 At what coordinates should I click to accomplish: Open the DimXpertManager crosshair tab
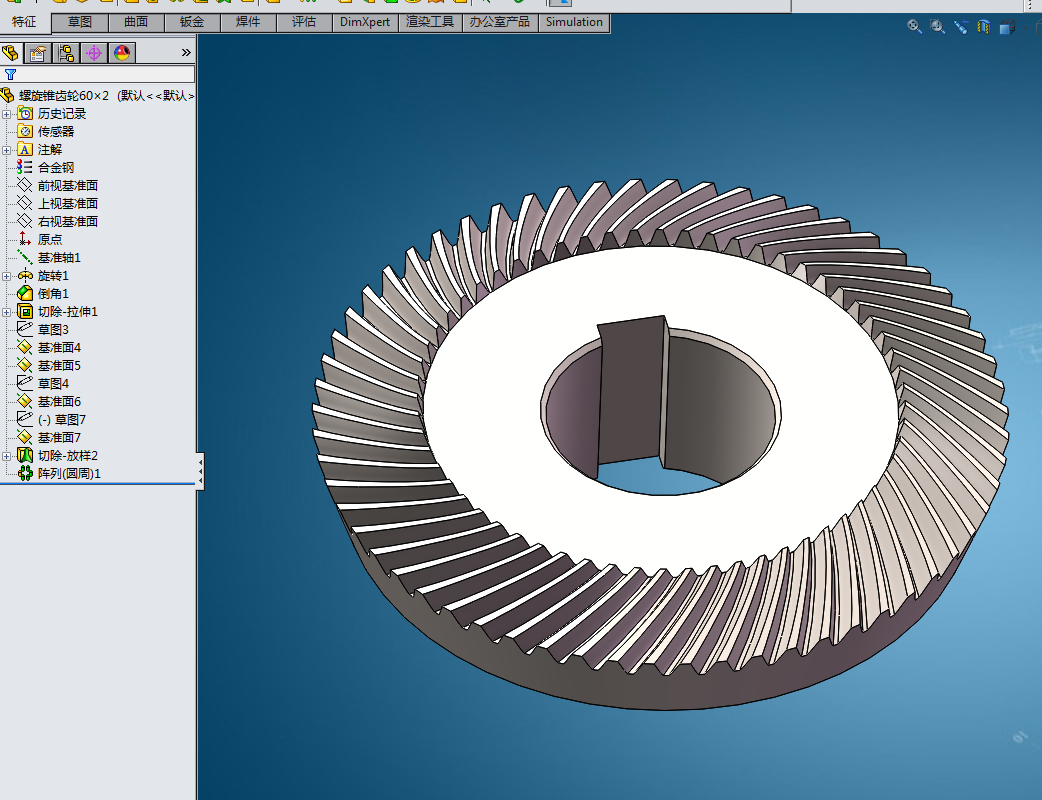pyautogui.click(x=94, y=52)
